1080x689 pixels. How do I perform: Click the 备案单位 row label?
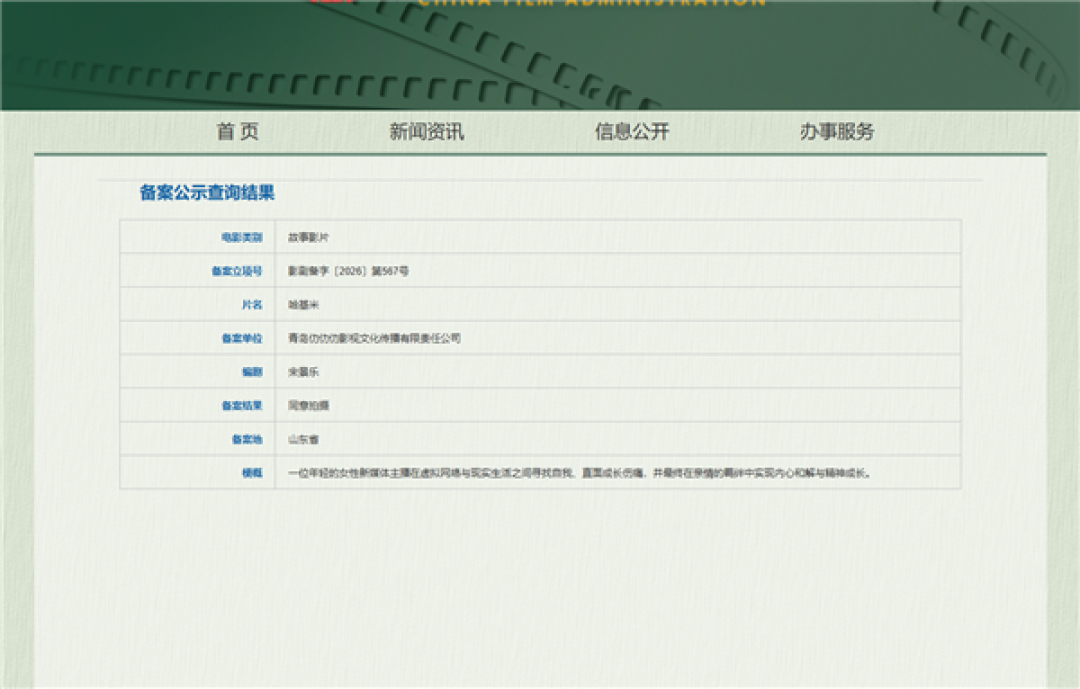(x=242, y=338)
